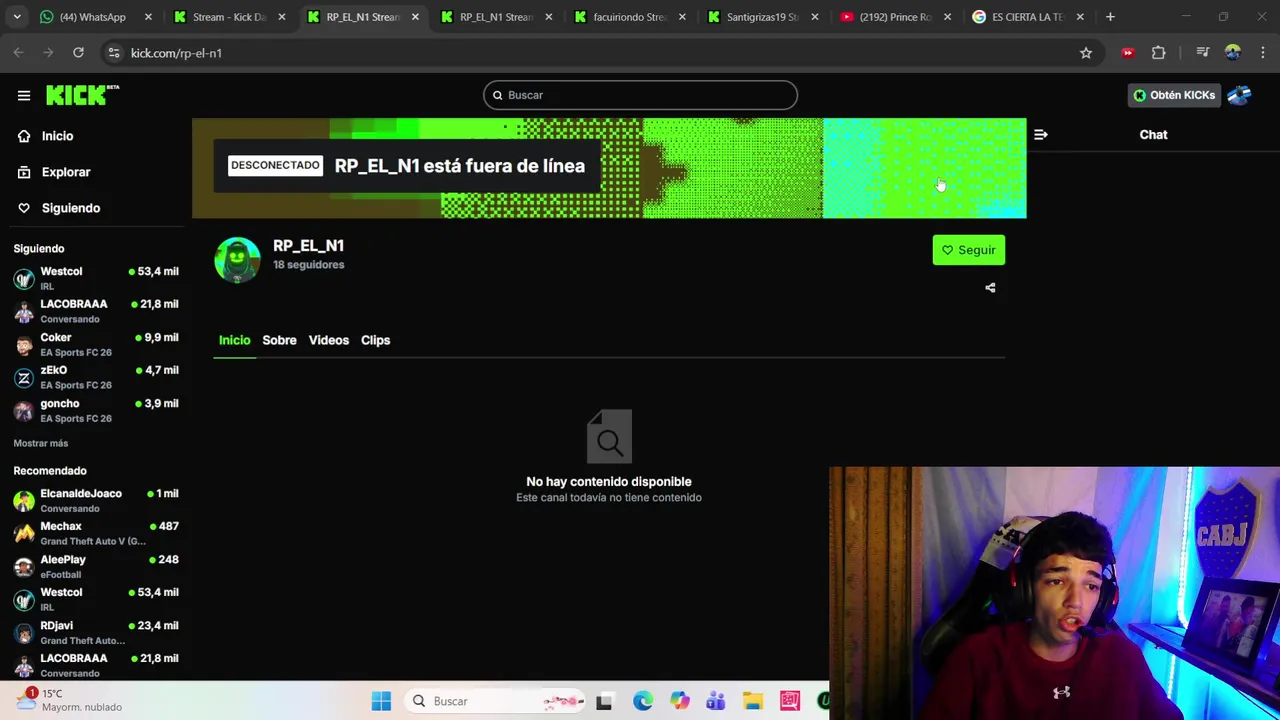Viewport: 1280px width, 720px height.
Task: Open the tab search dropdown arrow
Action: click(17, 17)
